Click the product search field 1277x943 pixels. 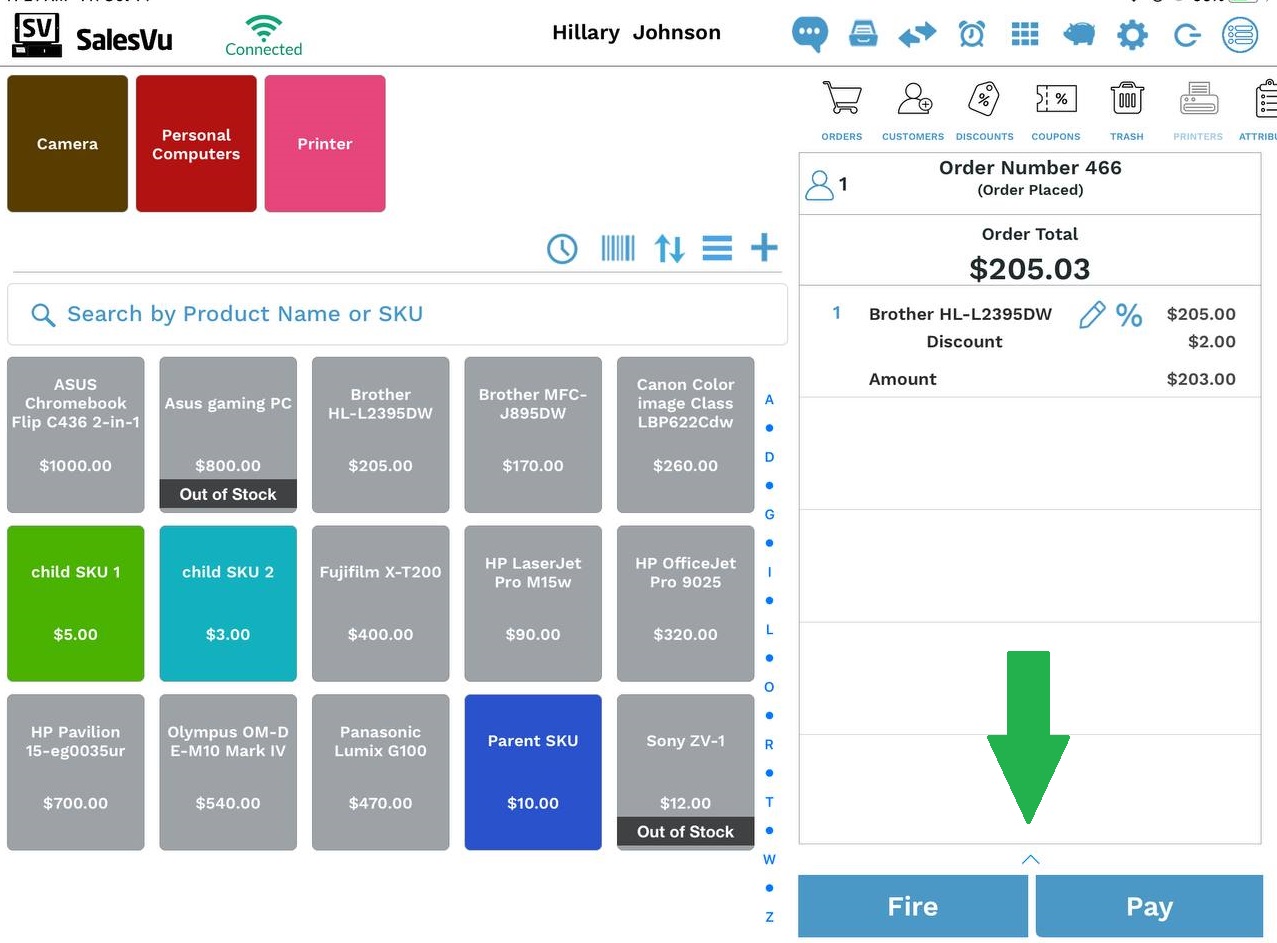click(x=397, y=314)
